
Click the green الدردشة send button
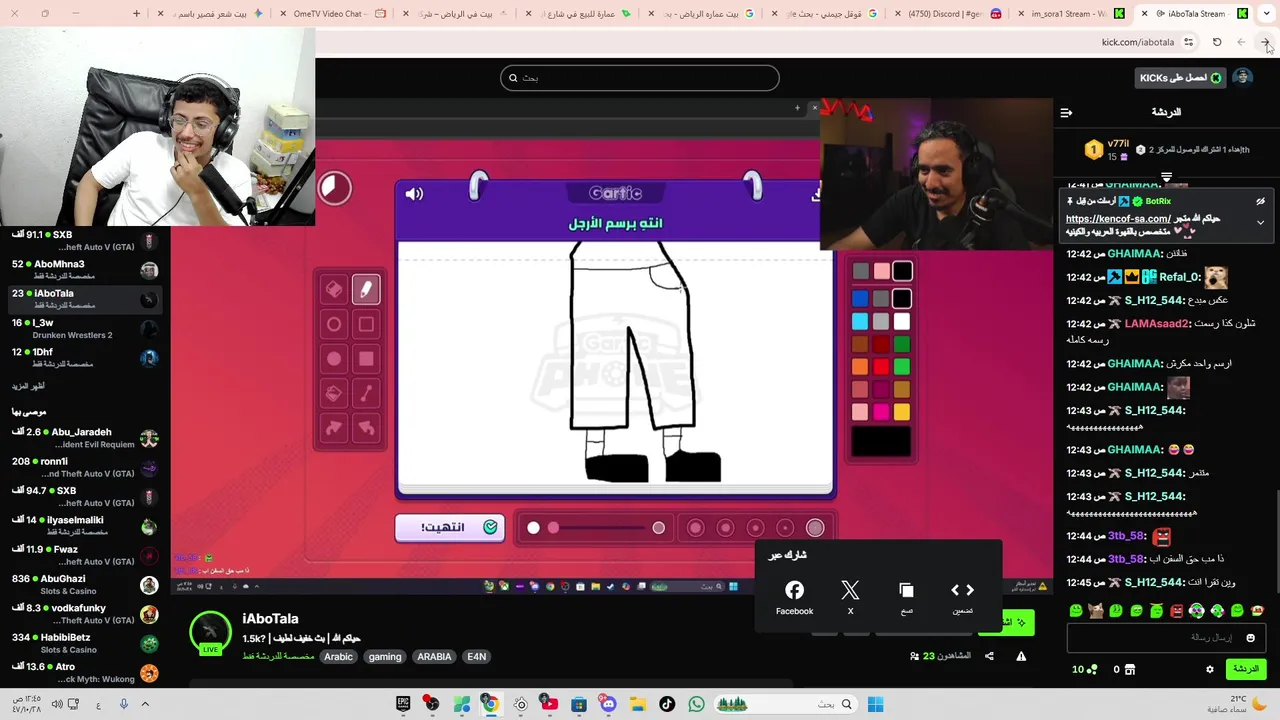coord(1246,669)
